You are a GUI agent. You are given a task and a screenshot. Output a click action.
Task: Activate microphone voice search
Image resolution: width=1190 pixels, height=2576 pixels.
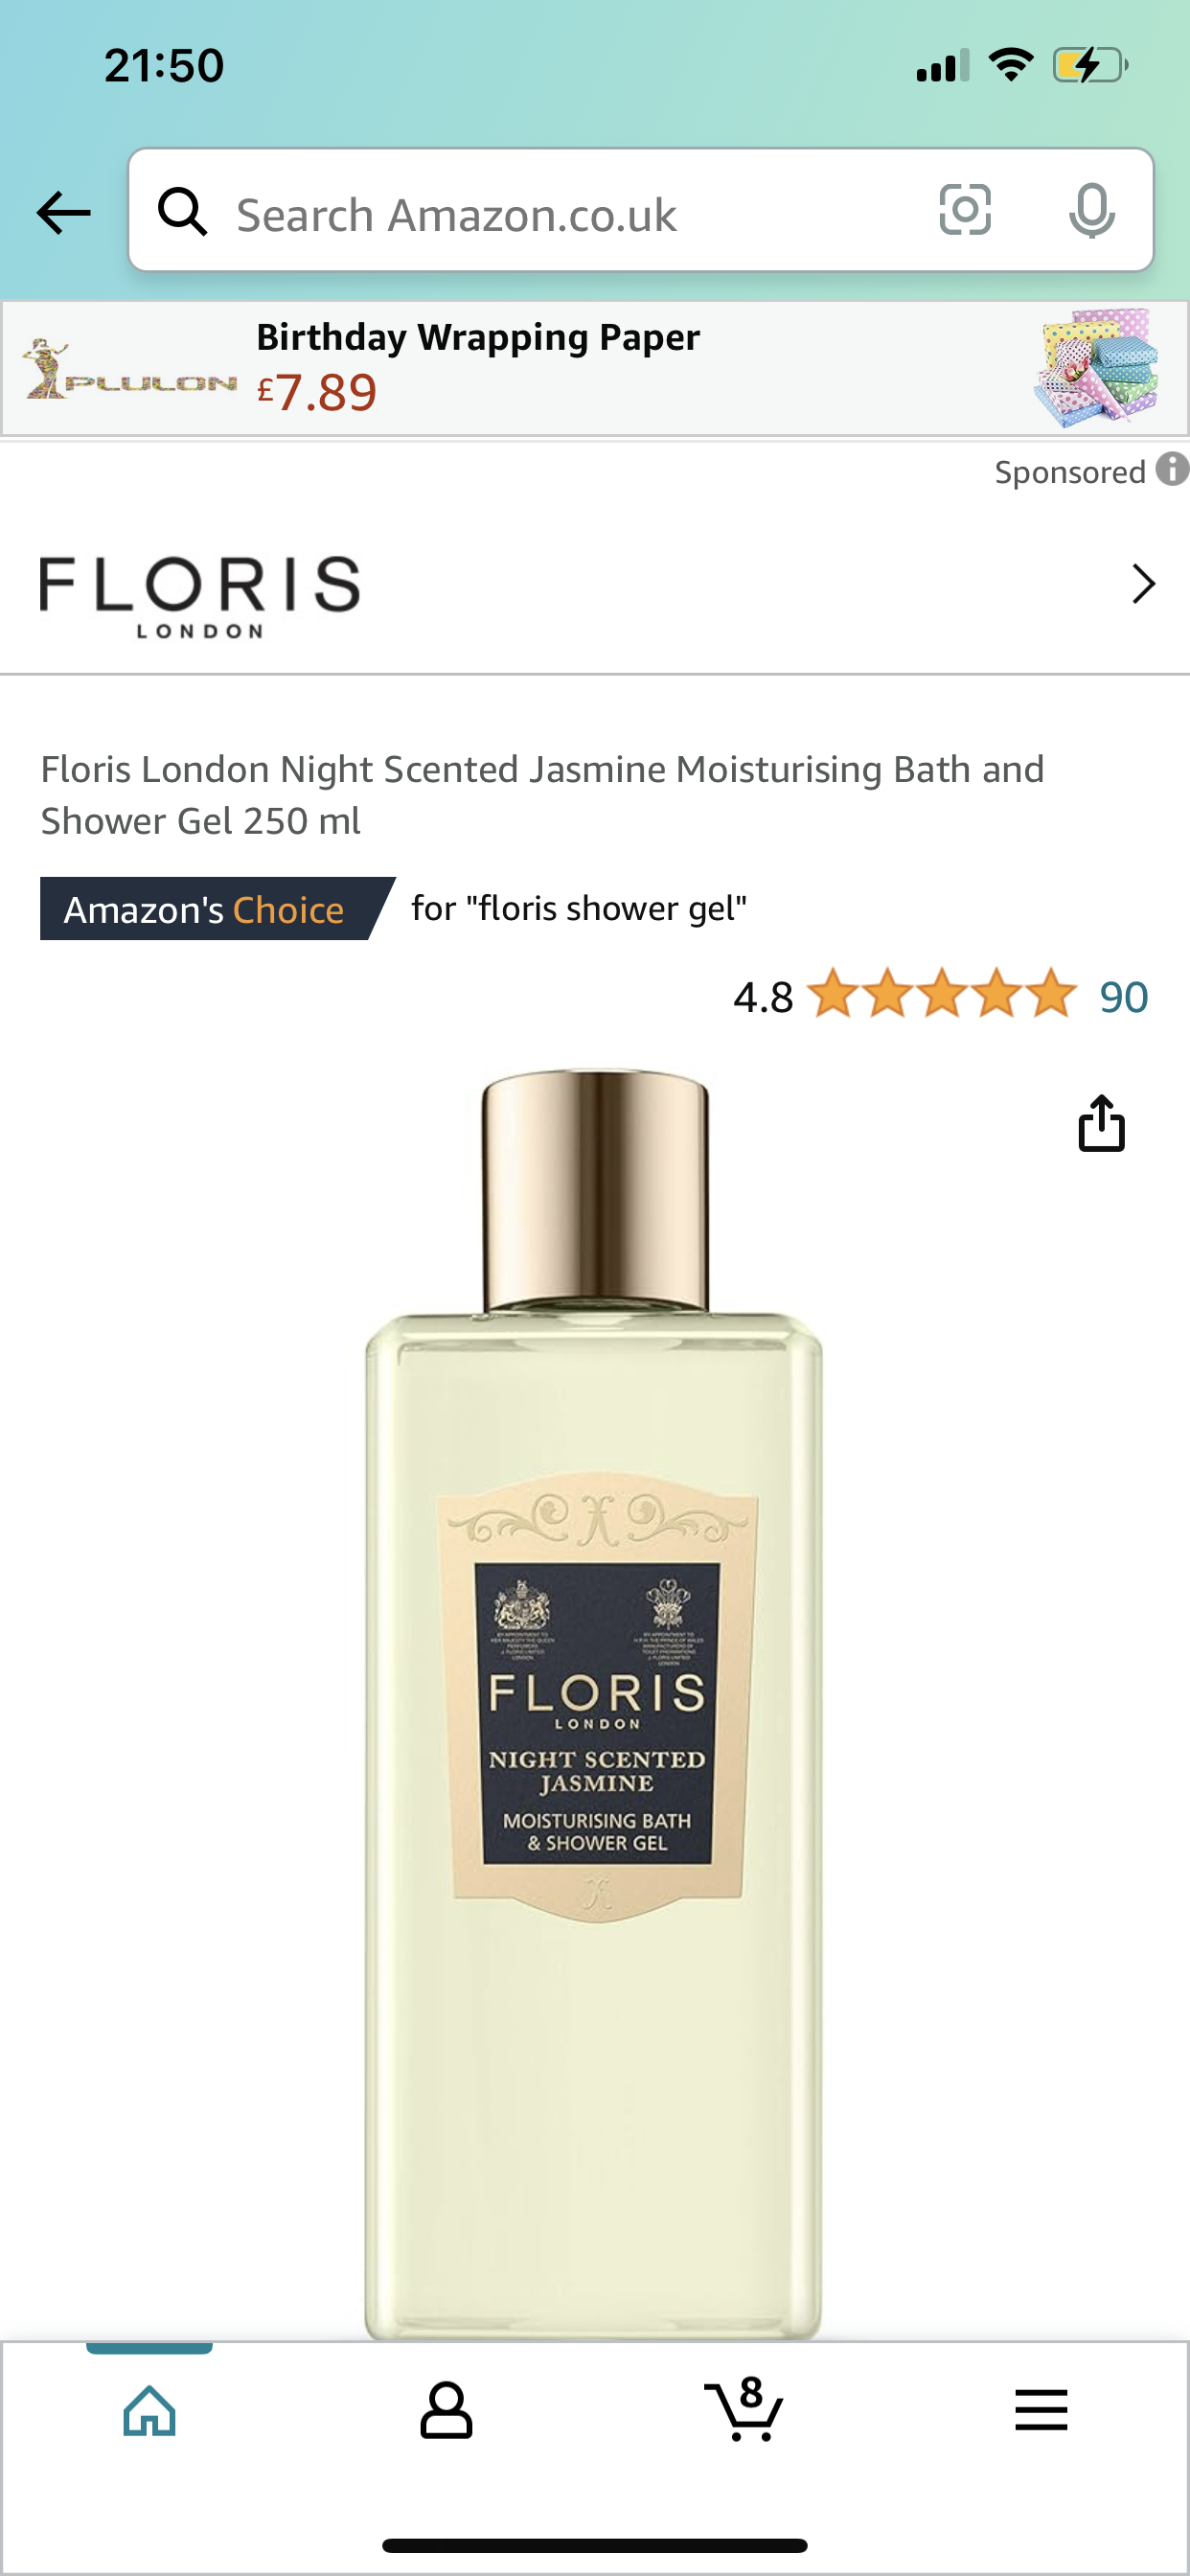(1091, 211)
